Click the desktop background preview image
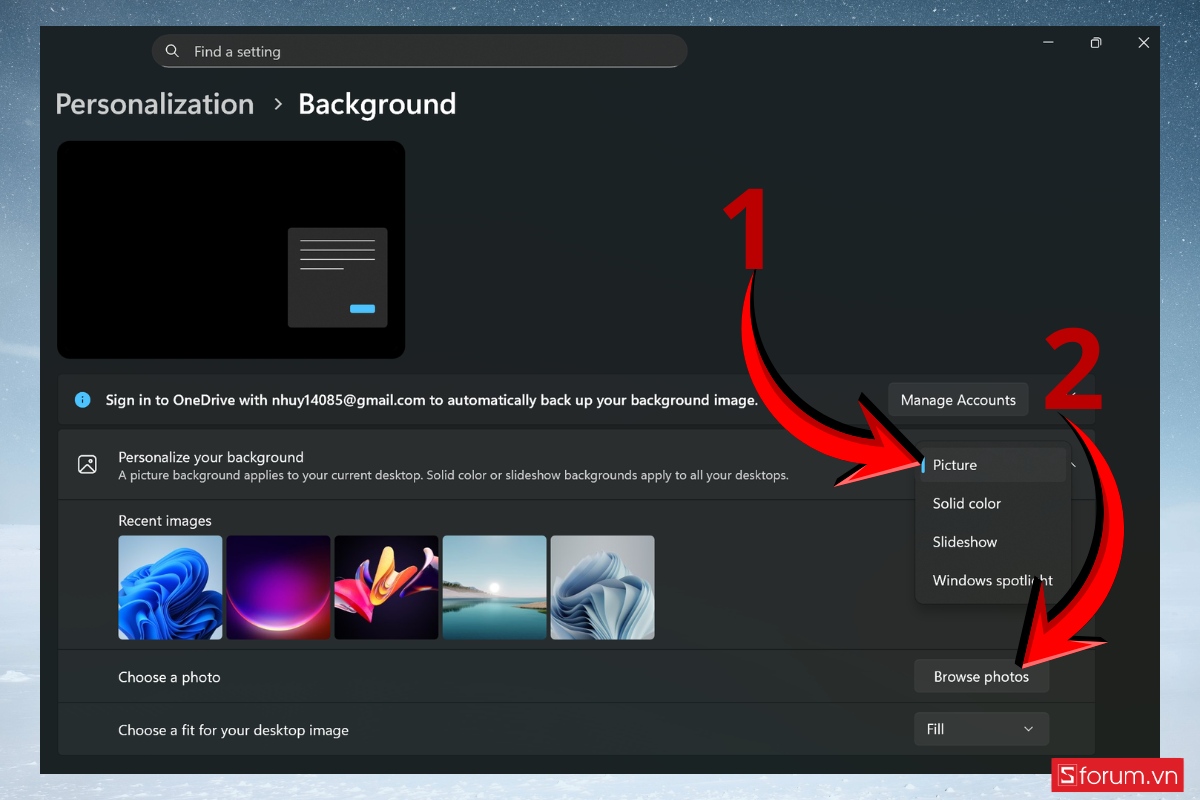1200x800 pixels. coord(231,250)
